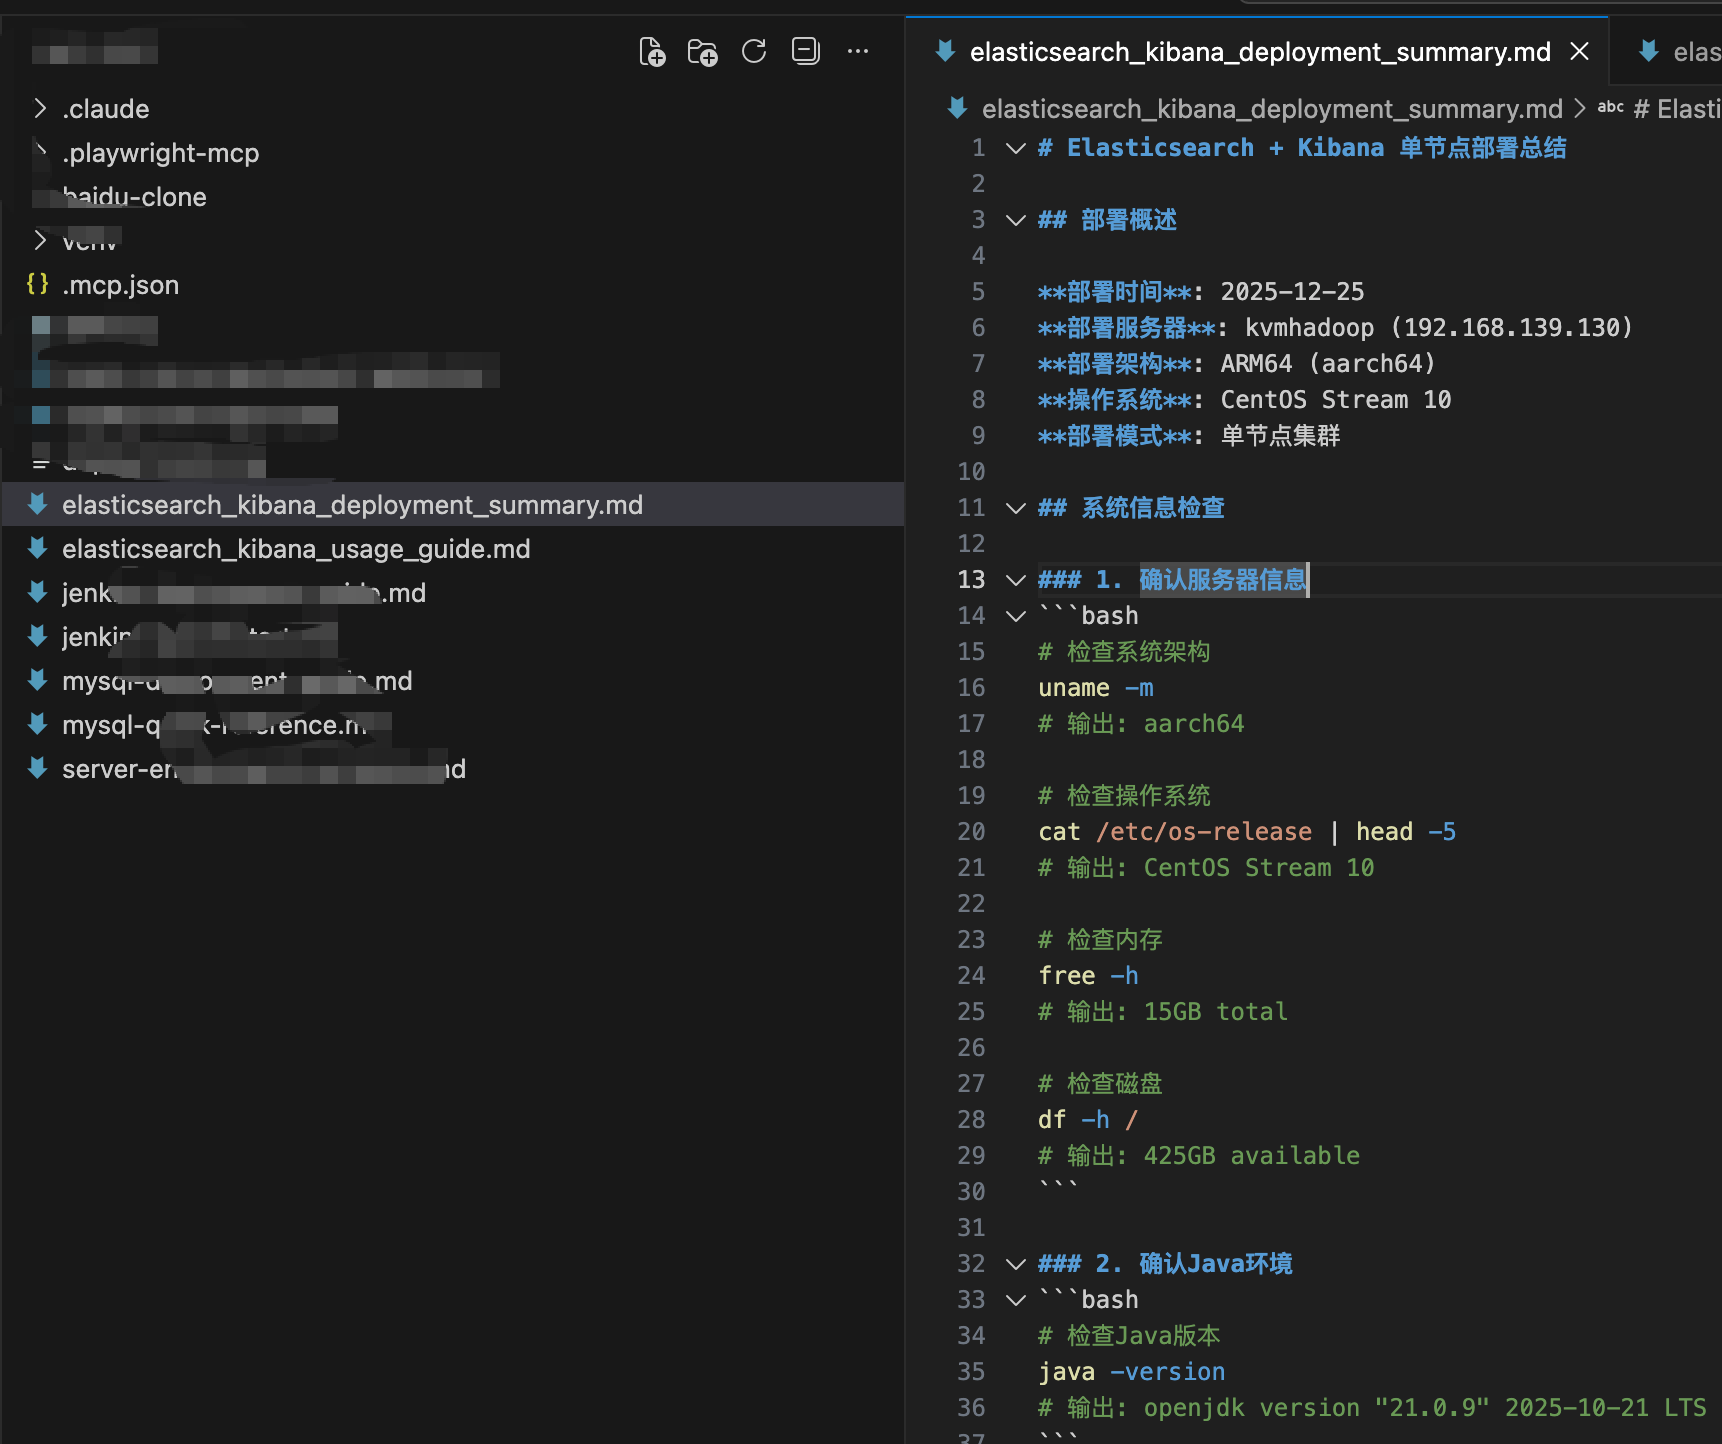1722x1444 pixels.
Task: Fold the bash code block at line 33
Action: [x=1016, y=1300]
